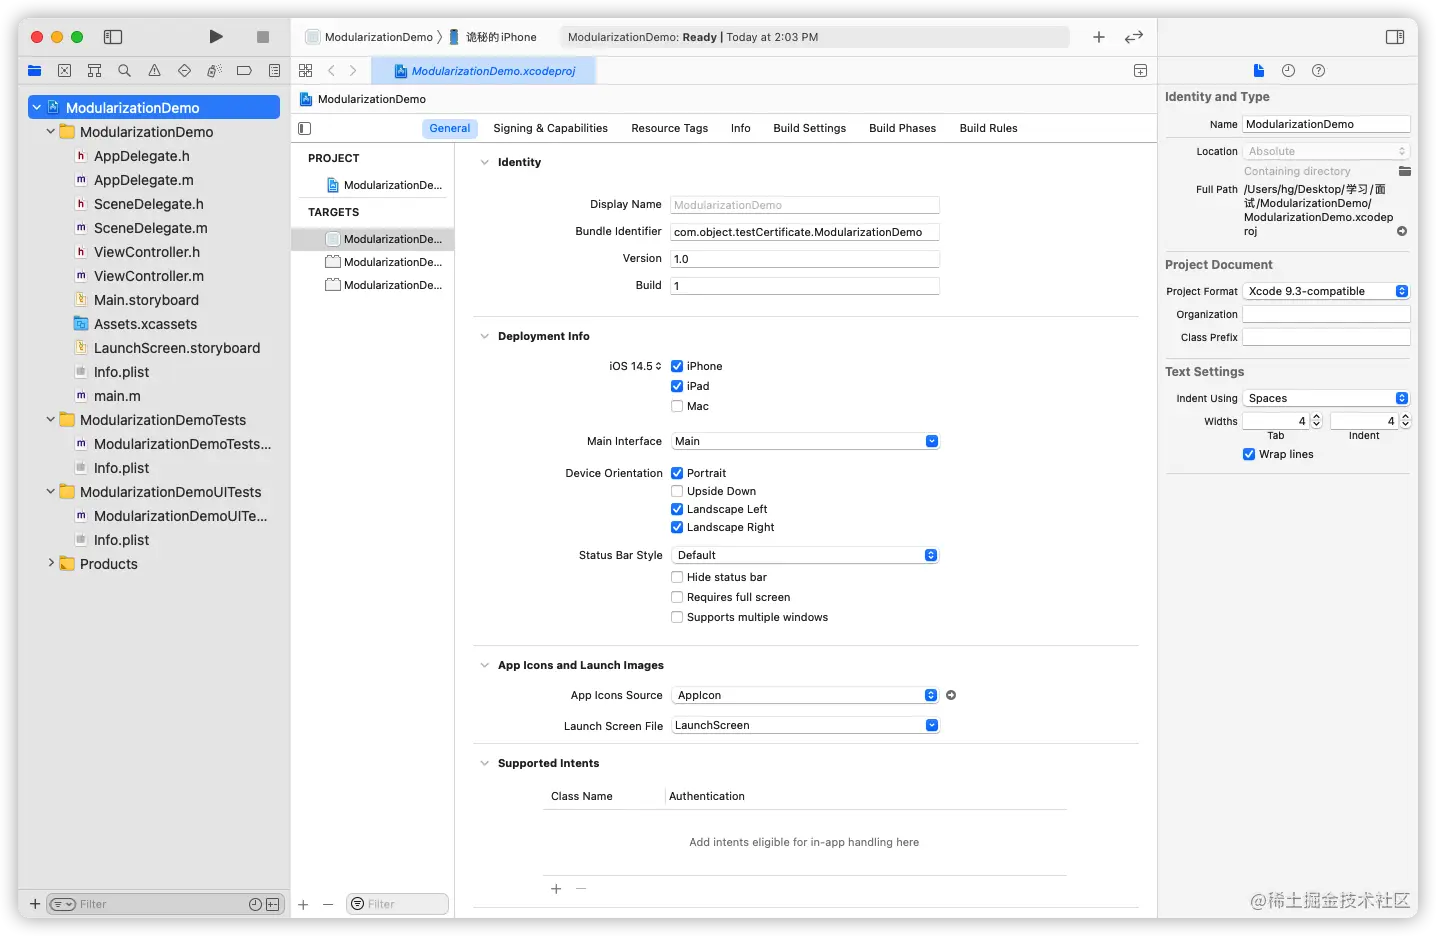Image resolution: width=1436 pixels, height=936 pixels.
Task: Reveal full path in Finder arrow
Action: coord(1402,231)
